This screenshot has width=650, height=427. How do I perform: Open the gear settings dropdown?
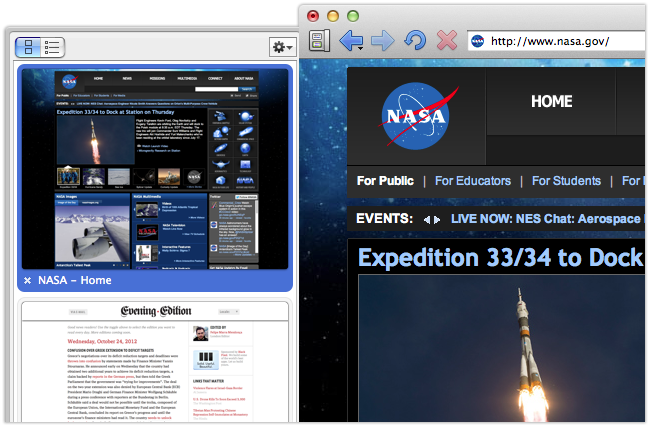[x=283, y=47]
